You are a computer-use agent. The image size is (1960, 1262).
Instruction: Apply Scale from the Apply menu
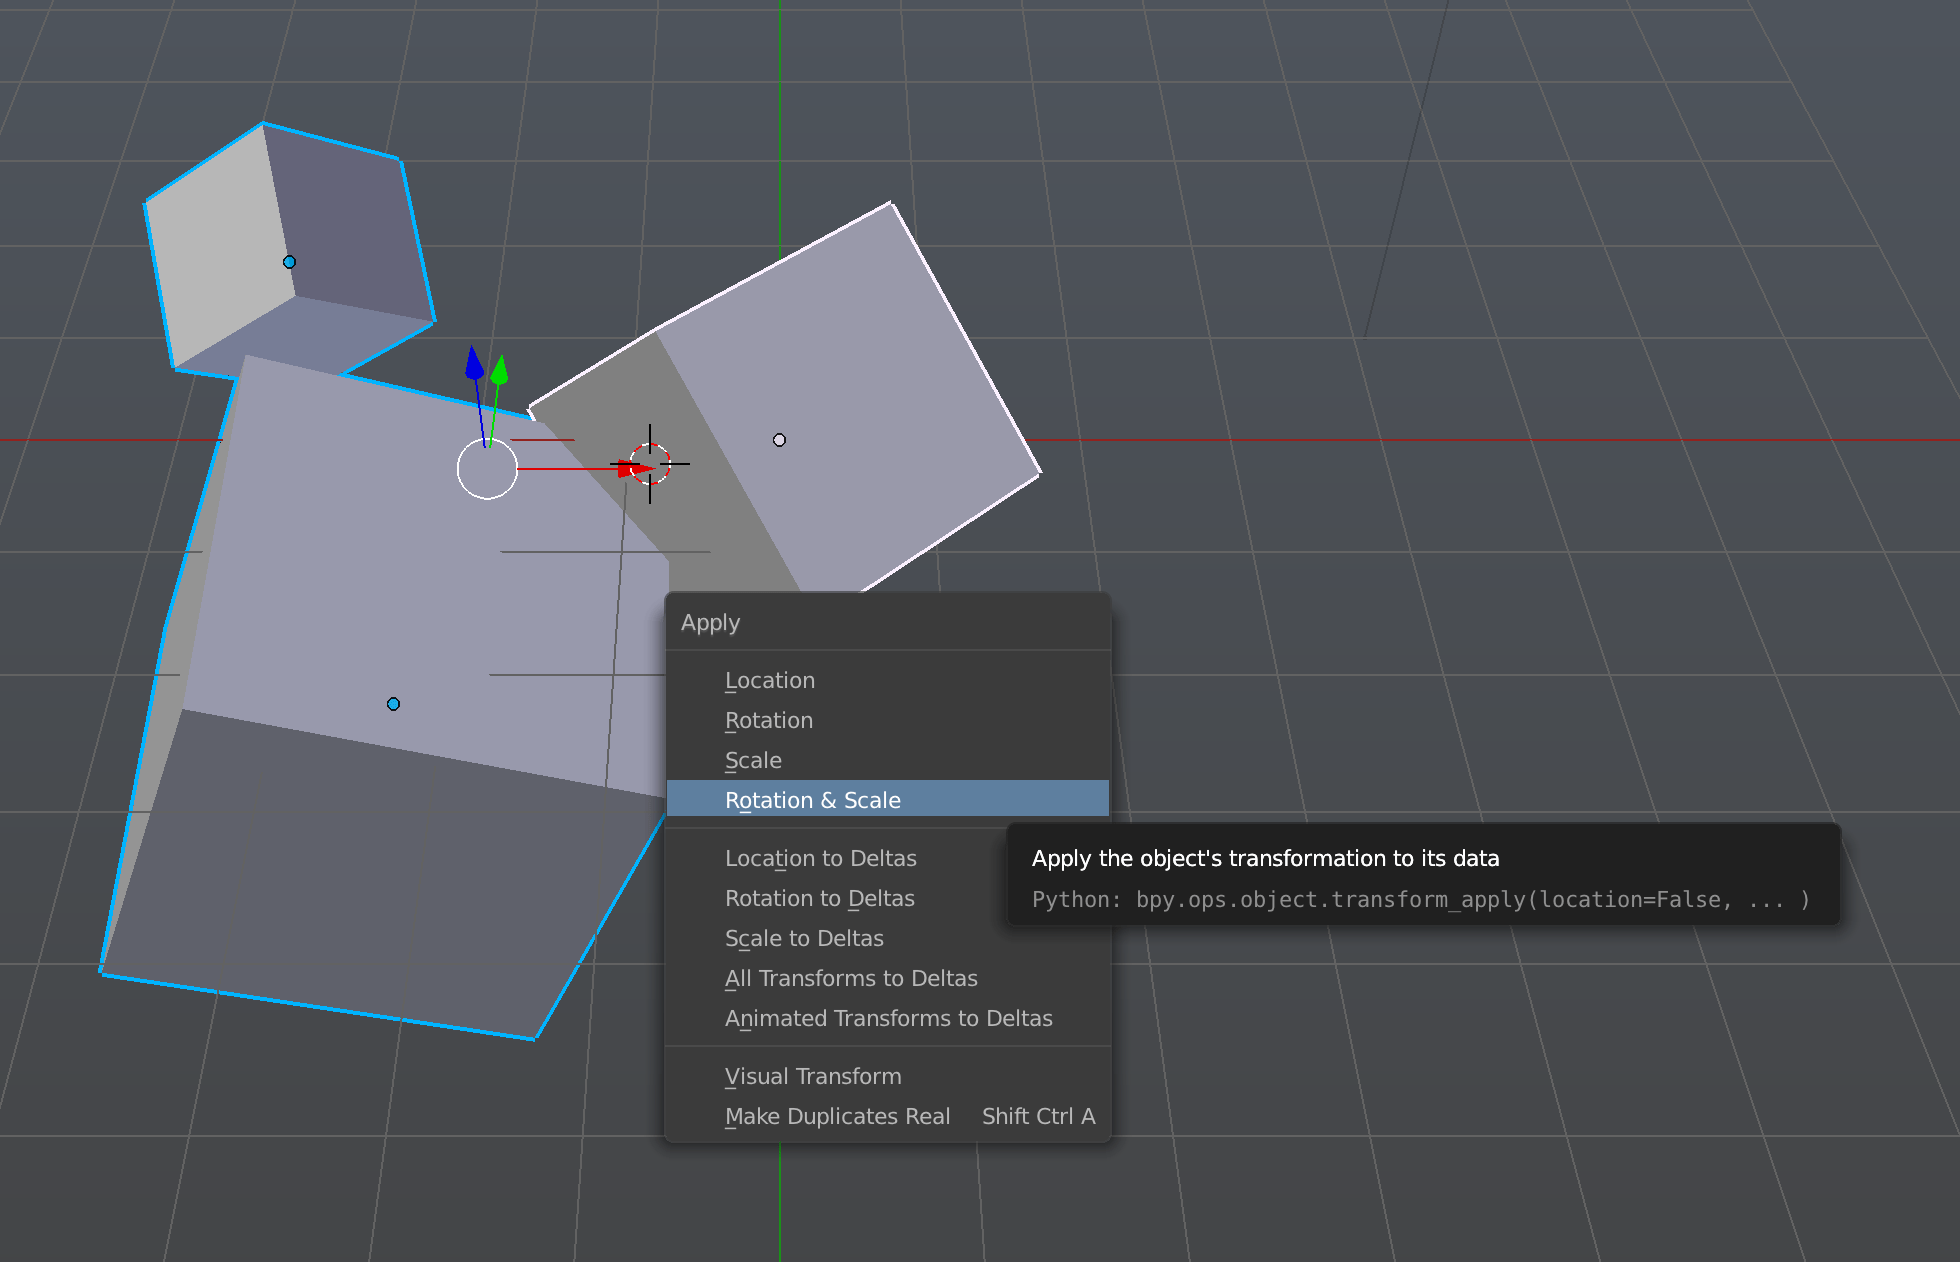coord(753,760)
